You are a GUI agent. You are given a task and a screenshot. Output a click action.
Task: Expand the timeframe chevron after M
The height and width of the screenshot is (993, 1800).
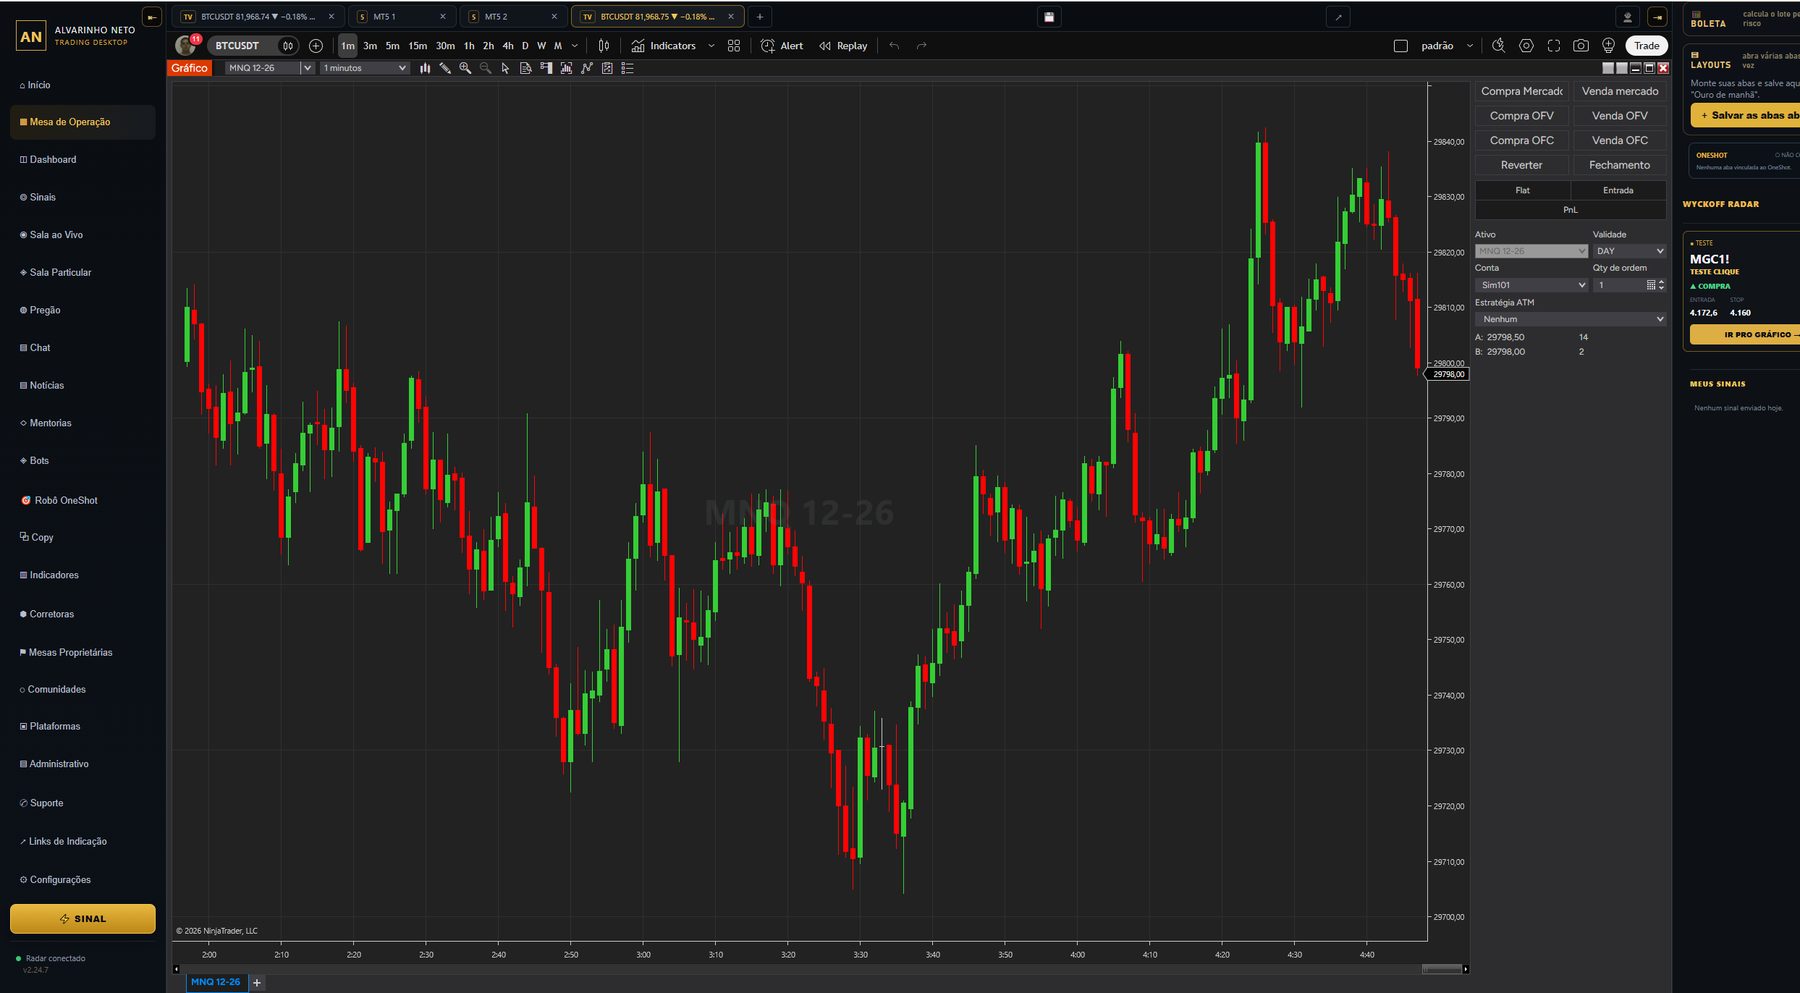(575, 46)
